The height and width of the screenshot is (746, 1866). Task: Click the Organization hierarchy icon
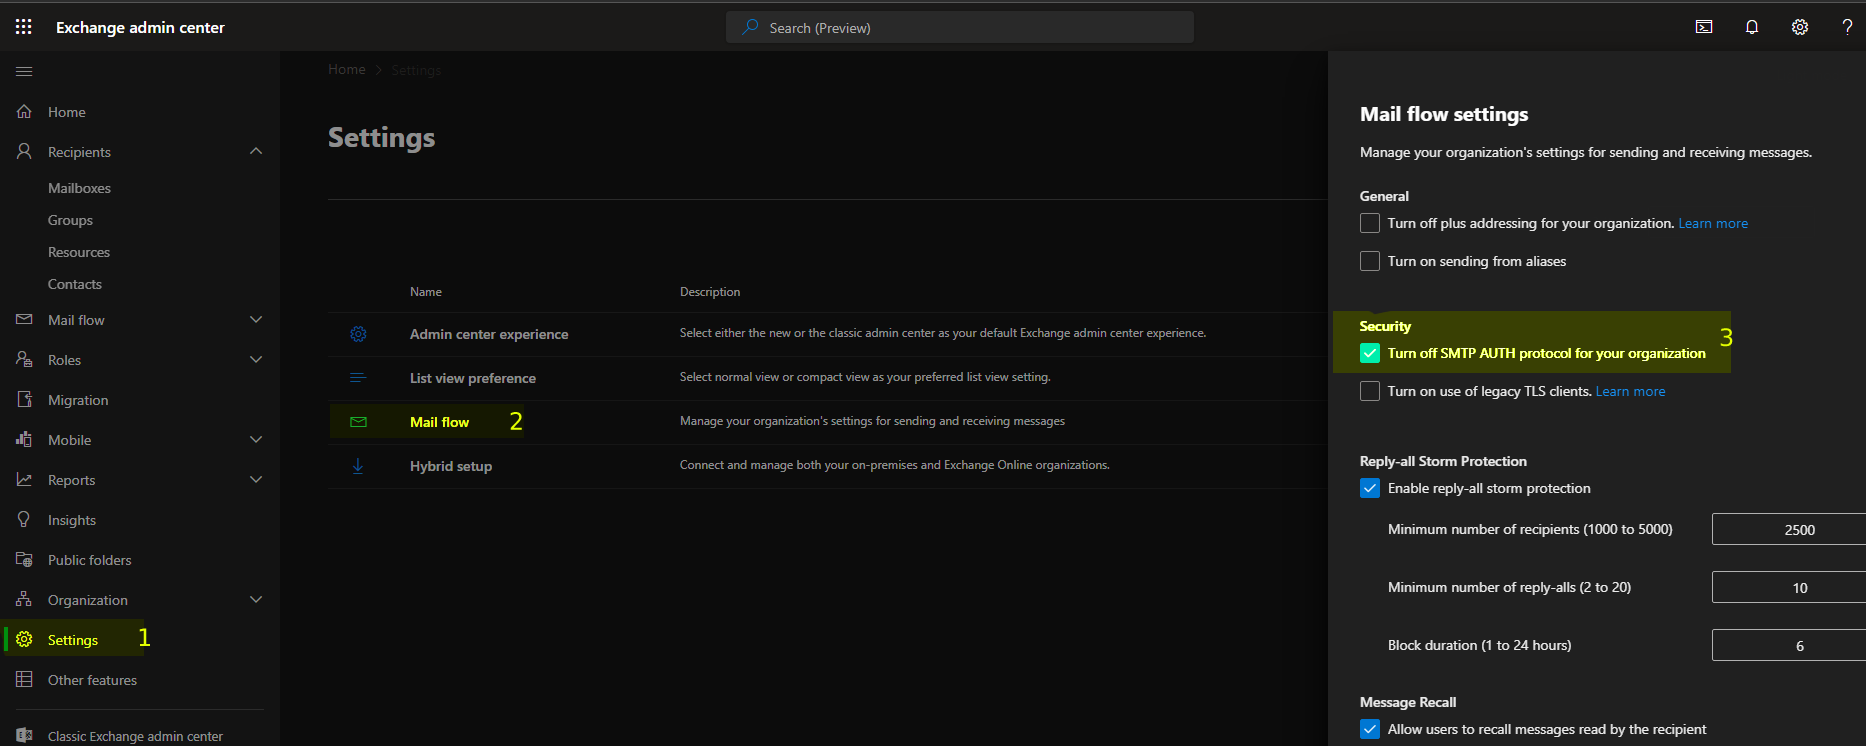(x=24, y=599)
